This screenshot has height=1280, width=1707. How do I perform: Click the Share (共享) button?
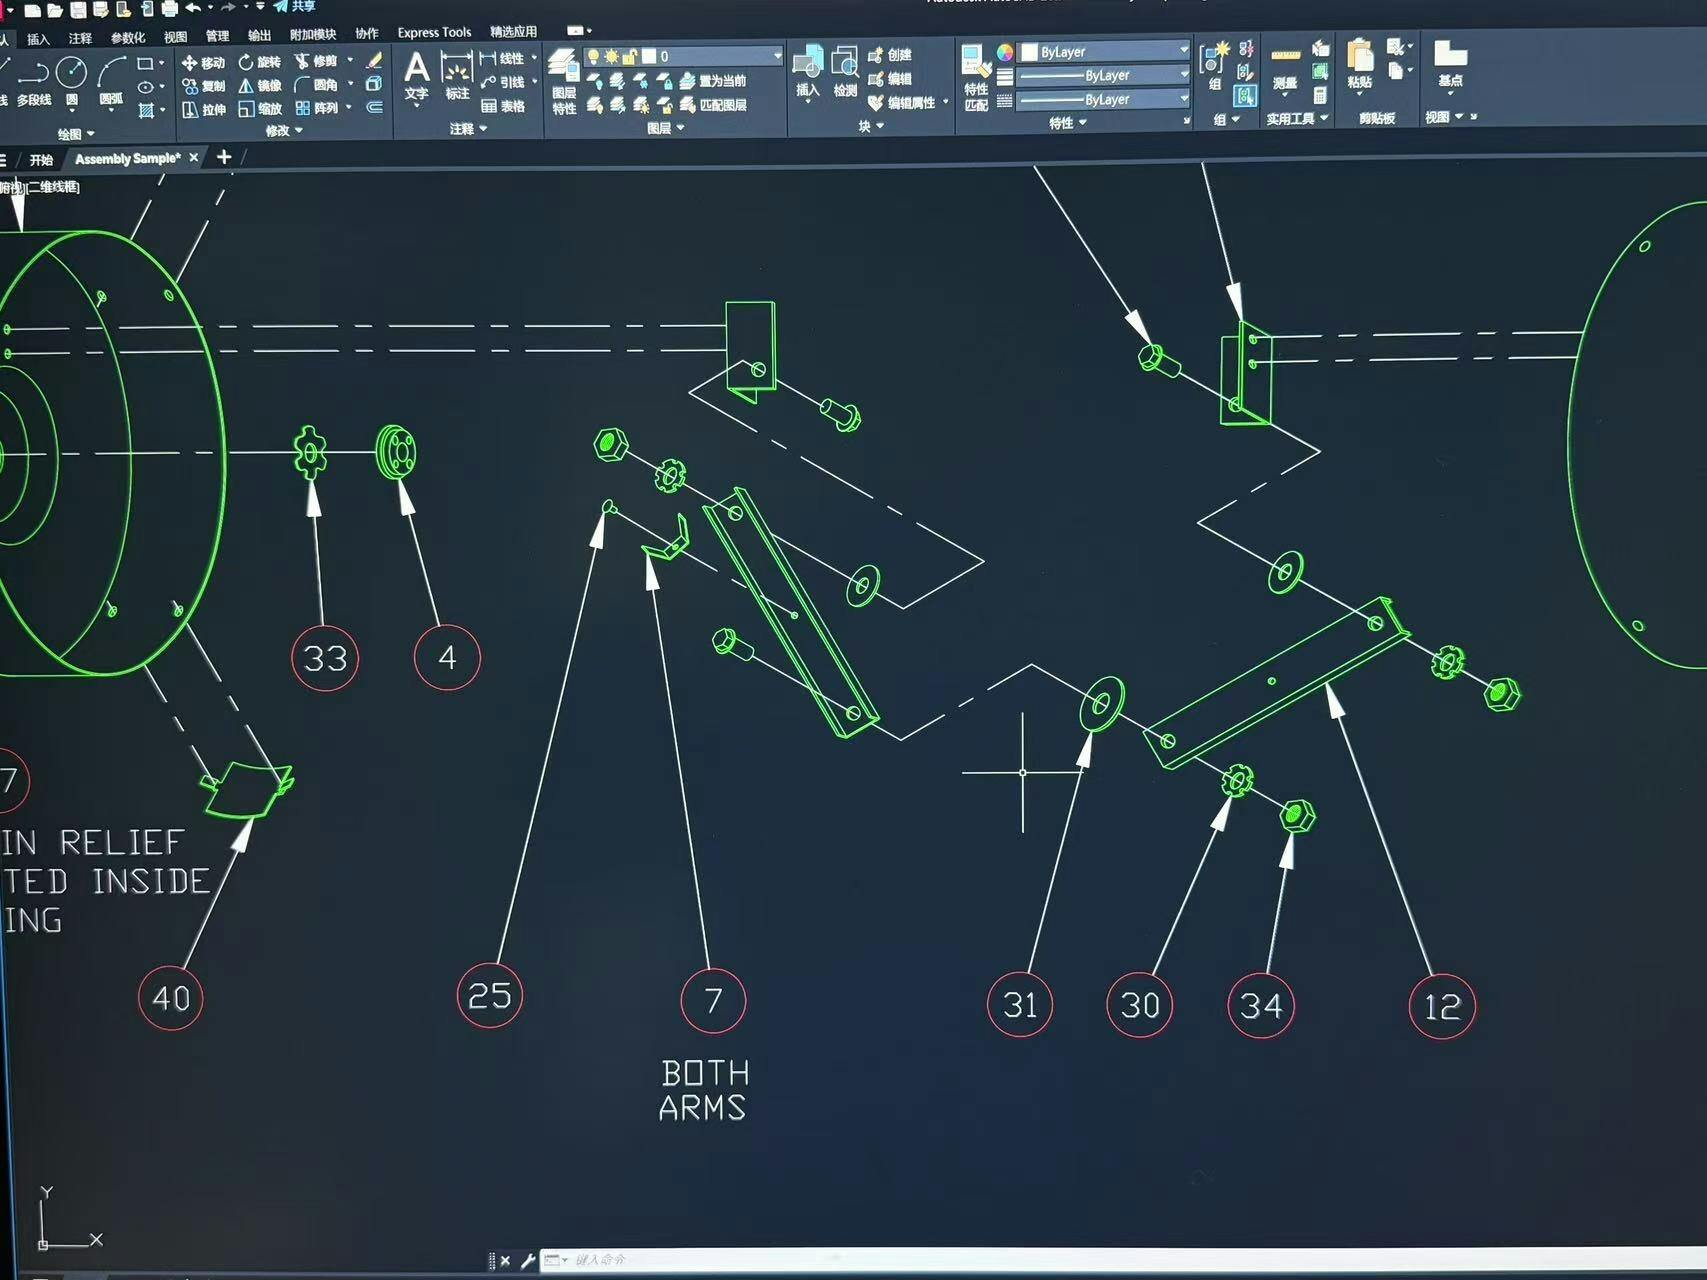click(x=295, y=6)
